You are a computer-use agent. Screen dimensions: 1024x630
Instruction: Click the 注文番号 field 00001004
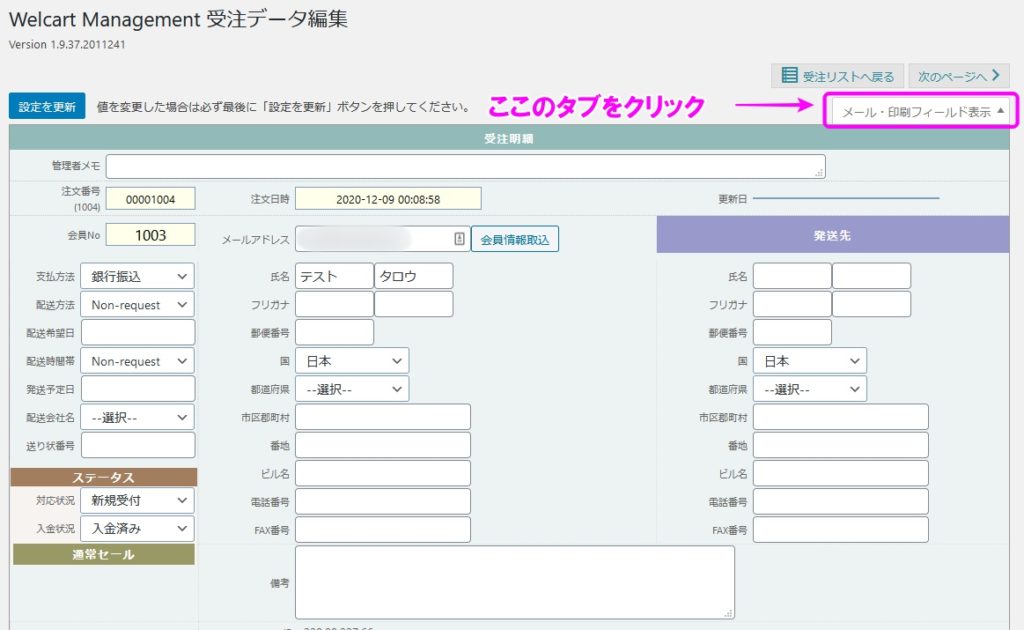click(x=150, y=199)
